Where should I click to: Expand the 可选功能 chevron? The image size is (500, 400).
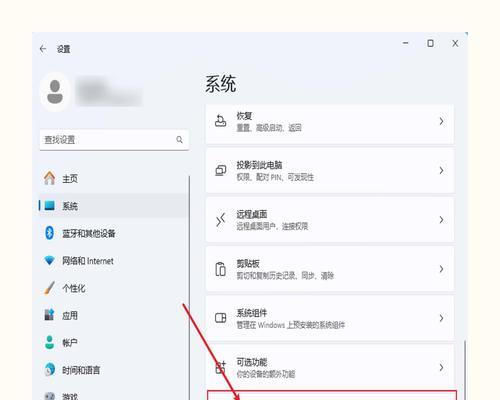click(441, 367)
